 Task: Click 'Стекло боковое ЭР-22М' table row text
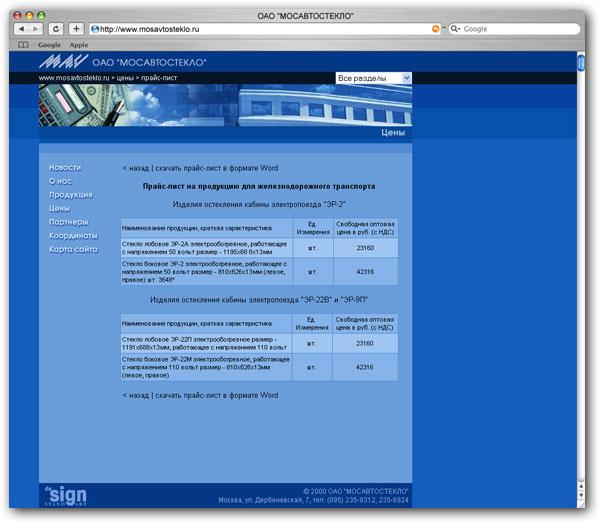[206, 367]
